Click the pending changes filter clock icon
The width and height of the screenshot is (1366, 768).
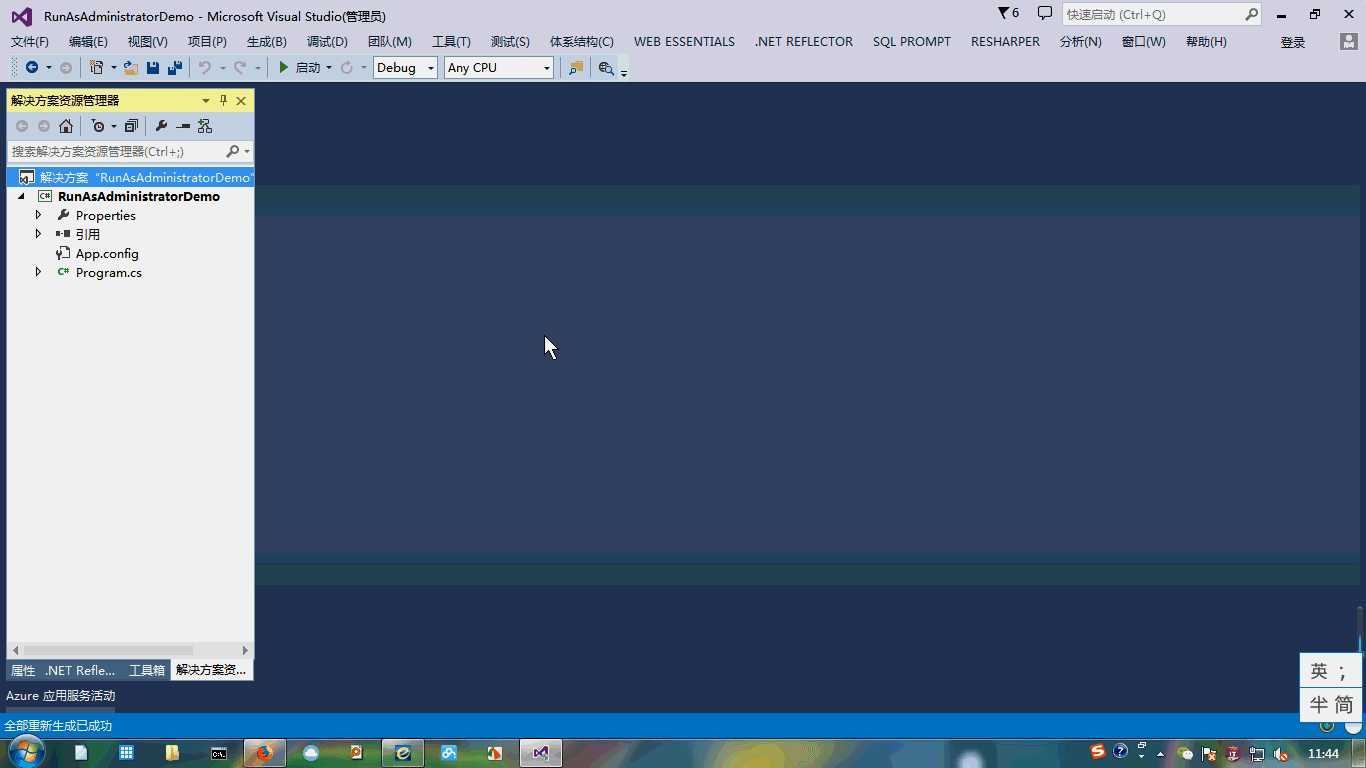(x=98, y=126)
